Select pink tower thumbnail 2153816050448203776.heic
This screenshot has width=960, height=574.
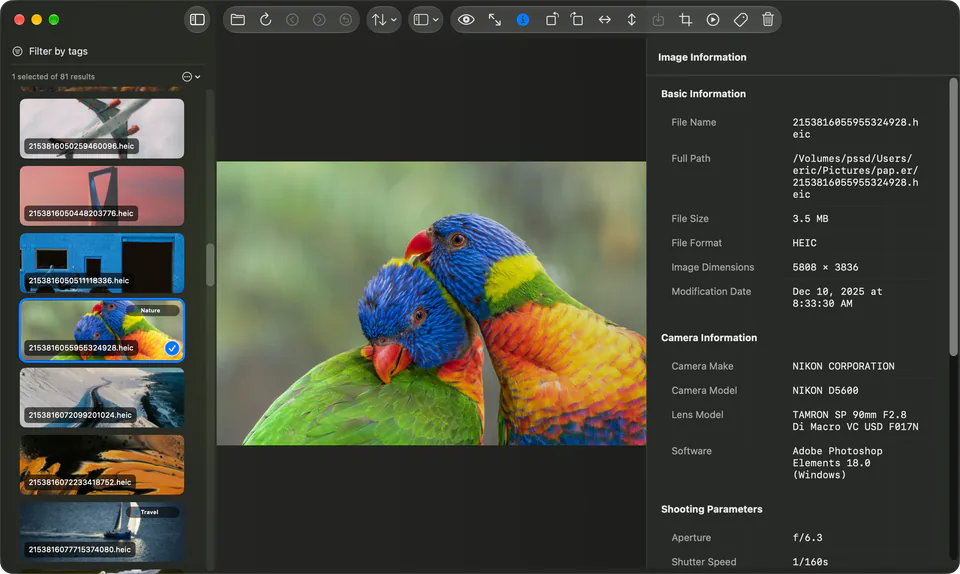pos(102,196)
